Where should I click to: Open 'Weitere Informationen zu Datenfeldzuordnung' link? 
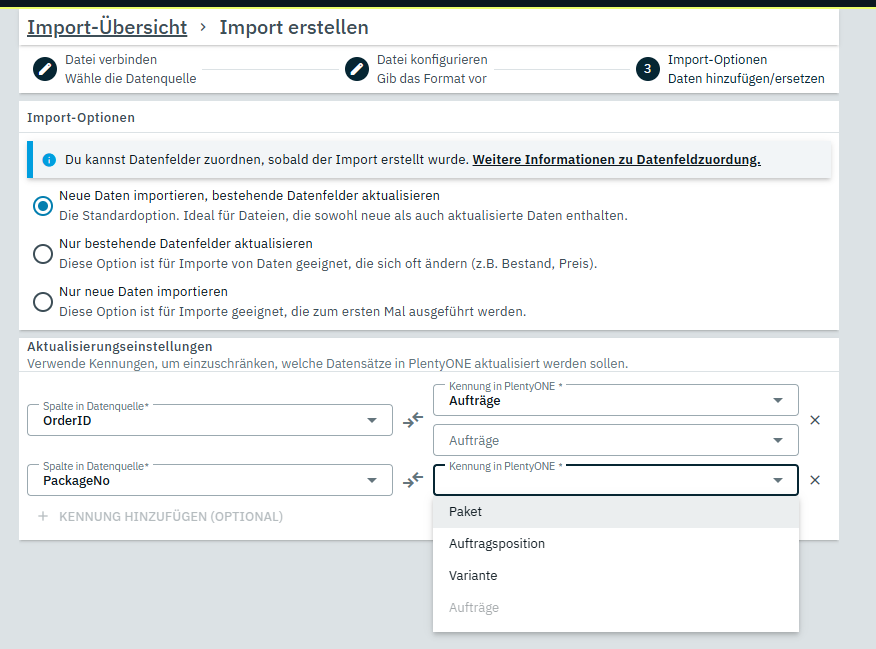click(x=616, y=160)
